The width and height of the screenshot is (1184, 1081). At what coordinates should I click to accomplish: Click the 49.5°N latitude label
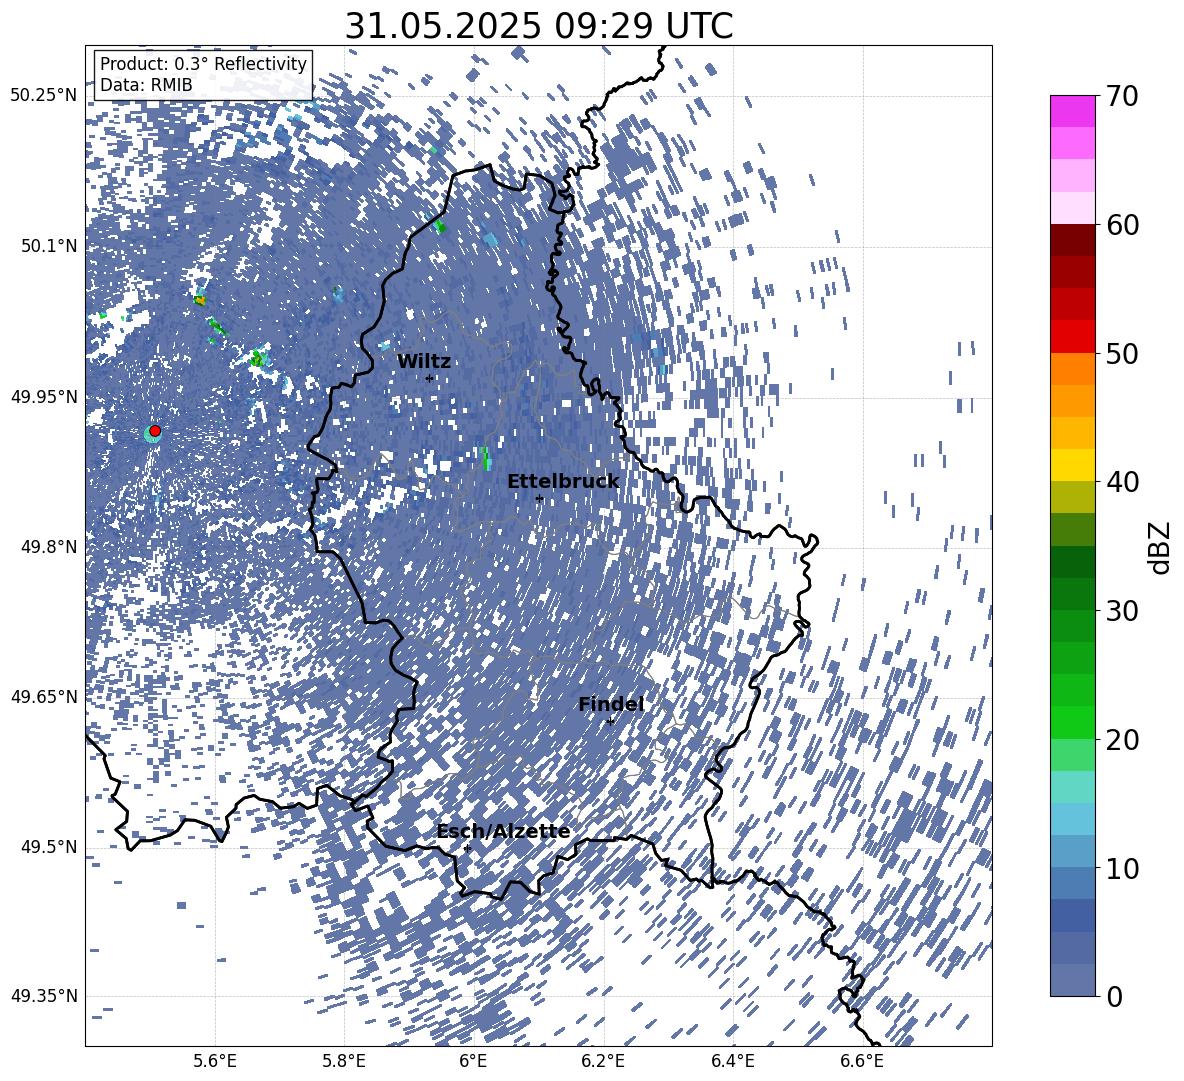[x=49, y=846]
